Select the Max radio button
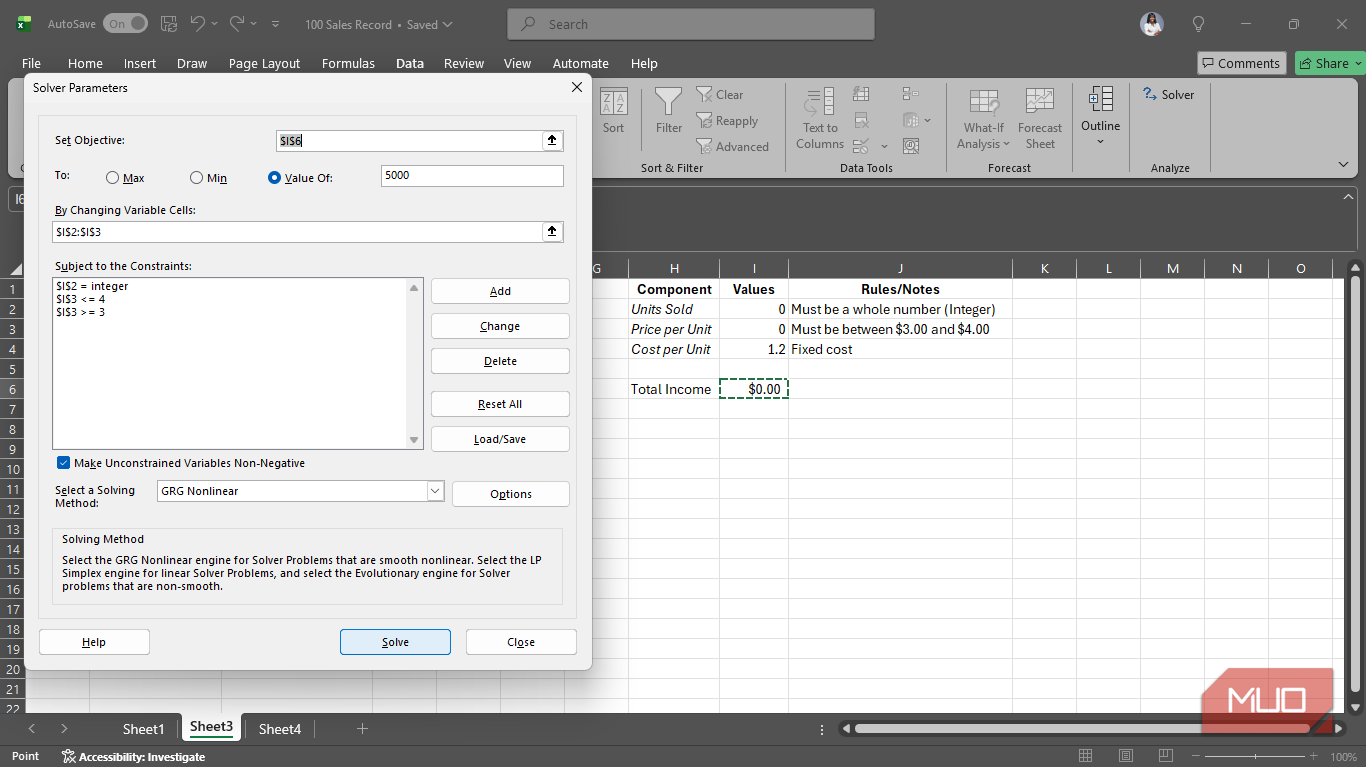 coord(113,178)
